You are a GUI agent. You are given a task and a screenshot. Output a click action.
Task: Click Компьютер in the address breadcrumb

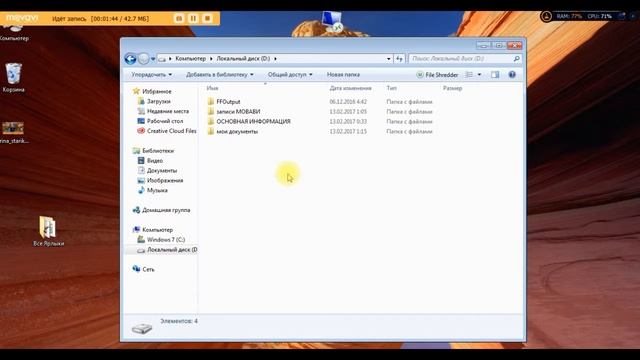point(191,59)
